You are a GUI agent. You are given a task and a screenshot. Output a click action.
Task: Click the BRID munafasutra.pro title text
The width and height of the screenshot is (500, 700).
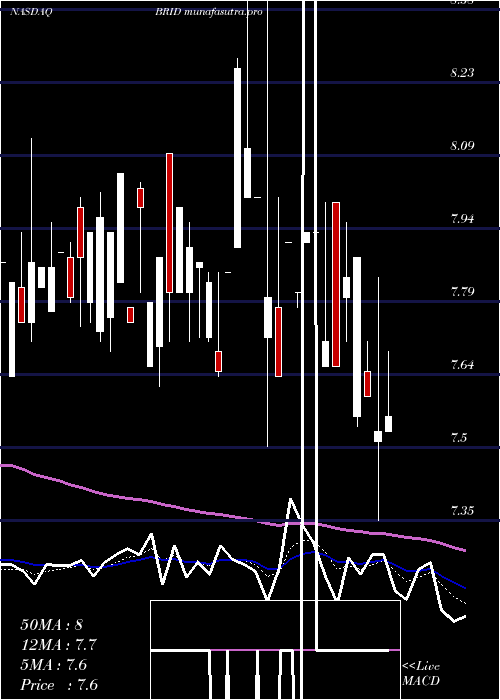208,12
